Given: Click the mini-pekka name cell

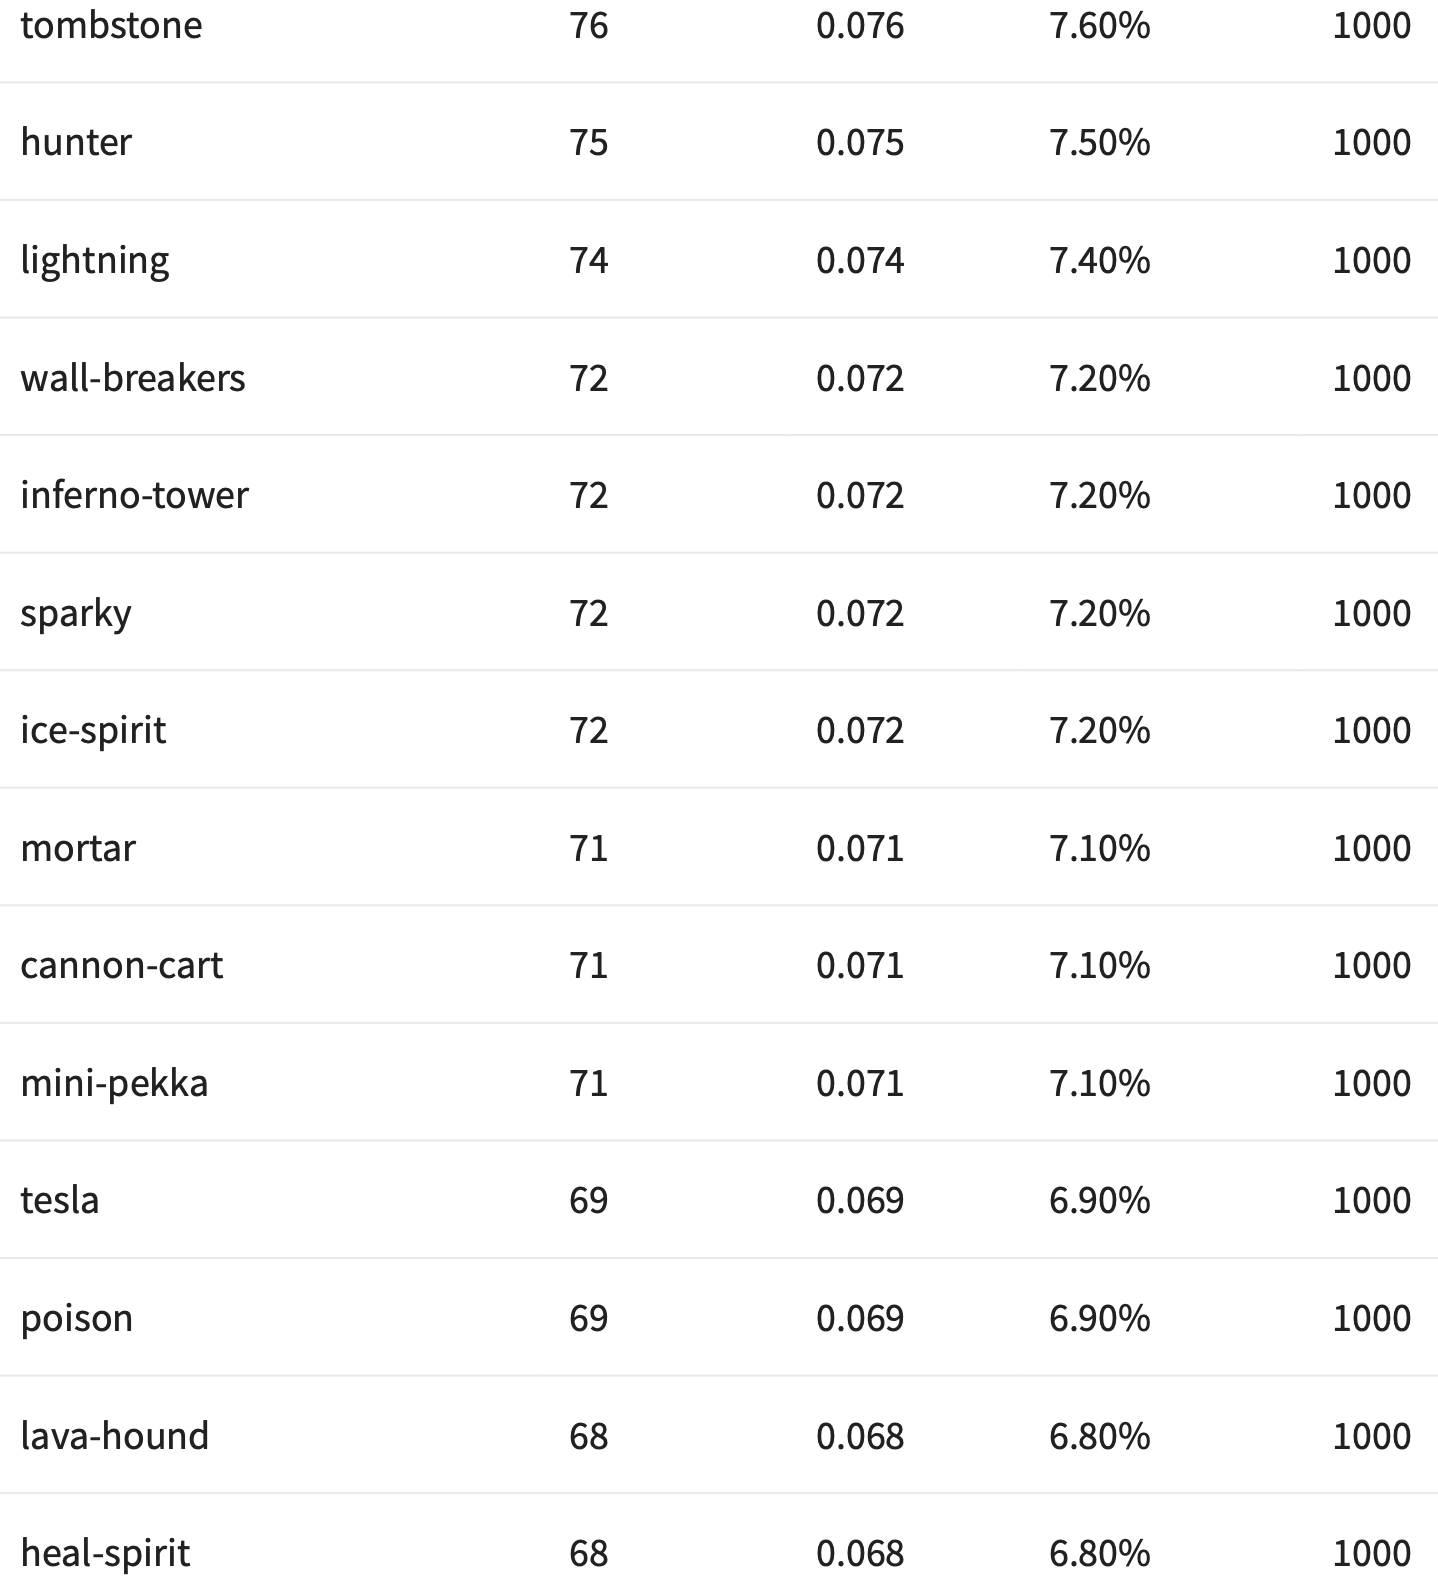Looking at the screenshot, I should coord(114,1083).
